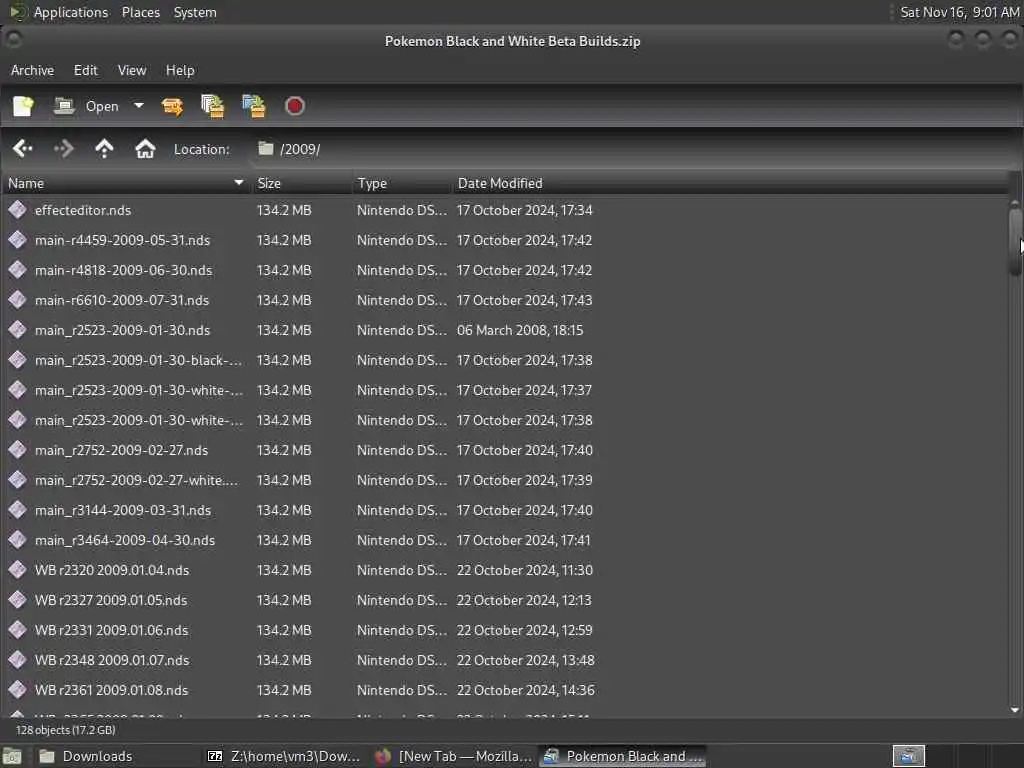Screen dimensions: 1024x768
Task: Click the clock Sat Nov 16, 9:01 AM
Action: (x=959, y=12)
